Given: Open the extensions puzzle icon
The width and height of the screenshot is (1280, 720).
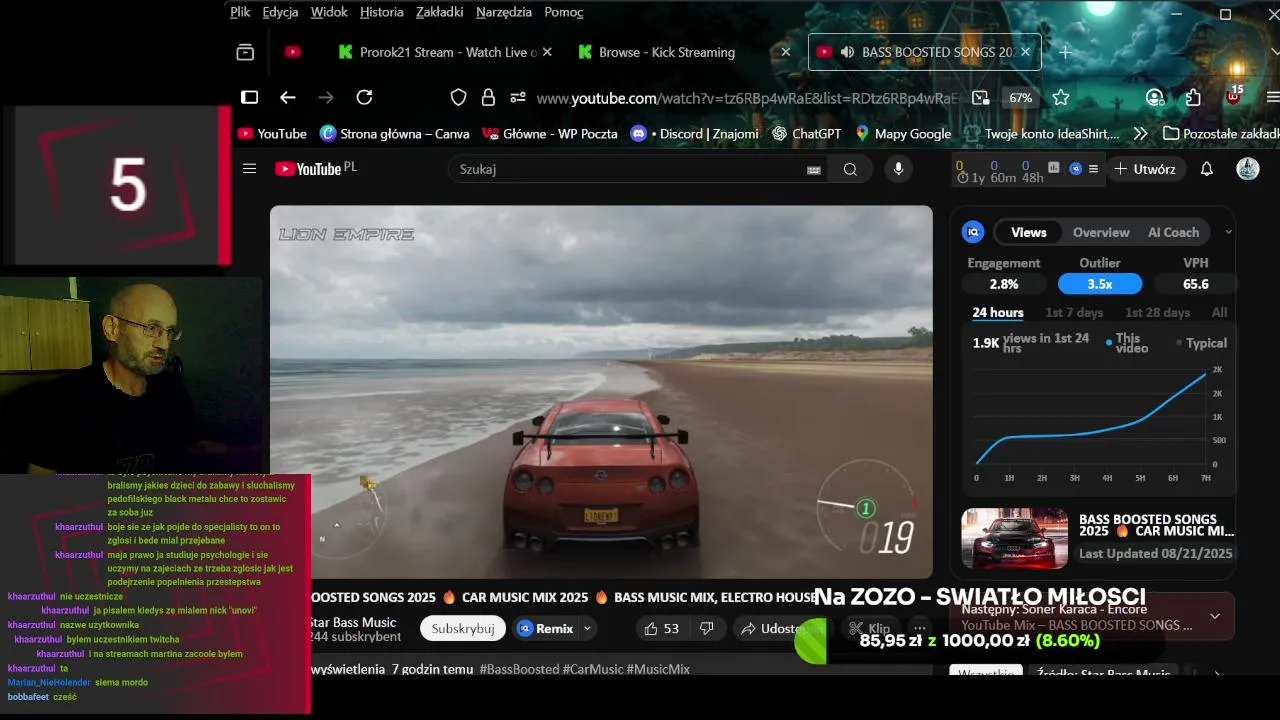Looking at the screenshot, I should click(x=1193, y=97).
